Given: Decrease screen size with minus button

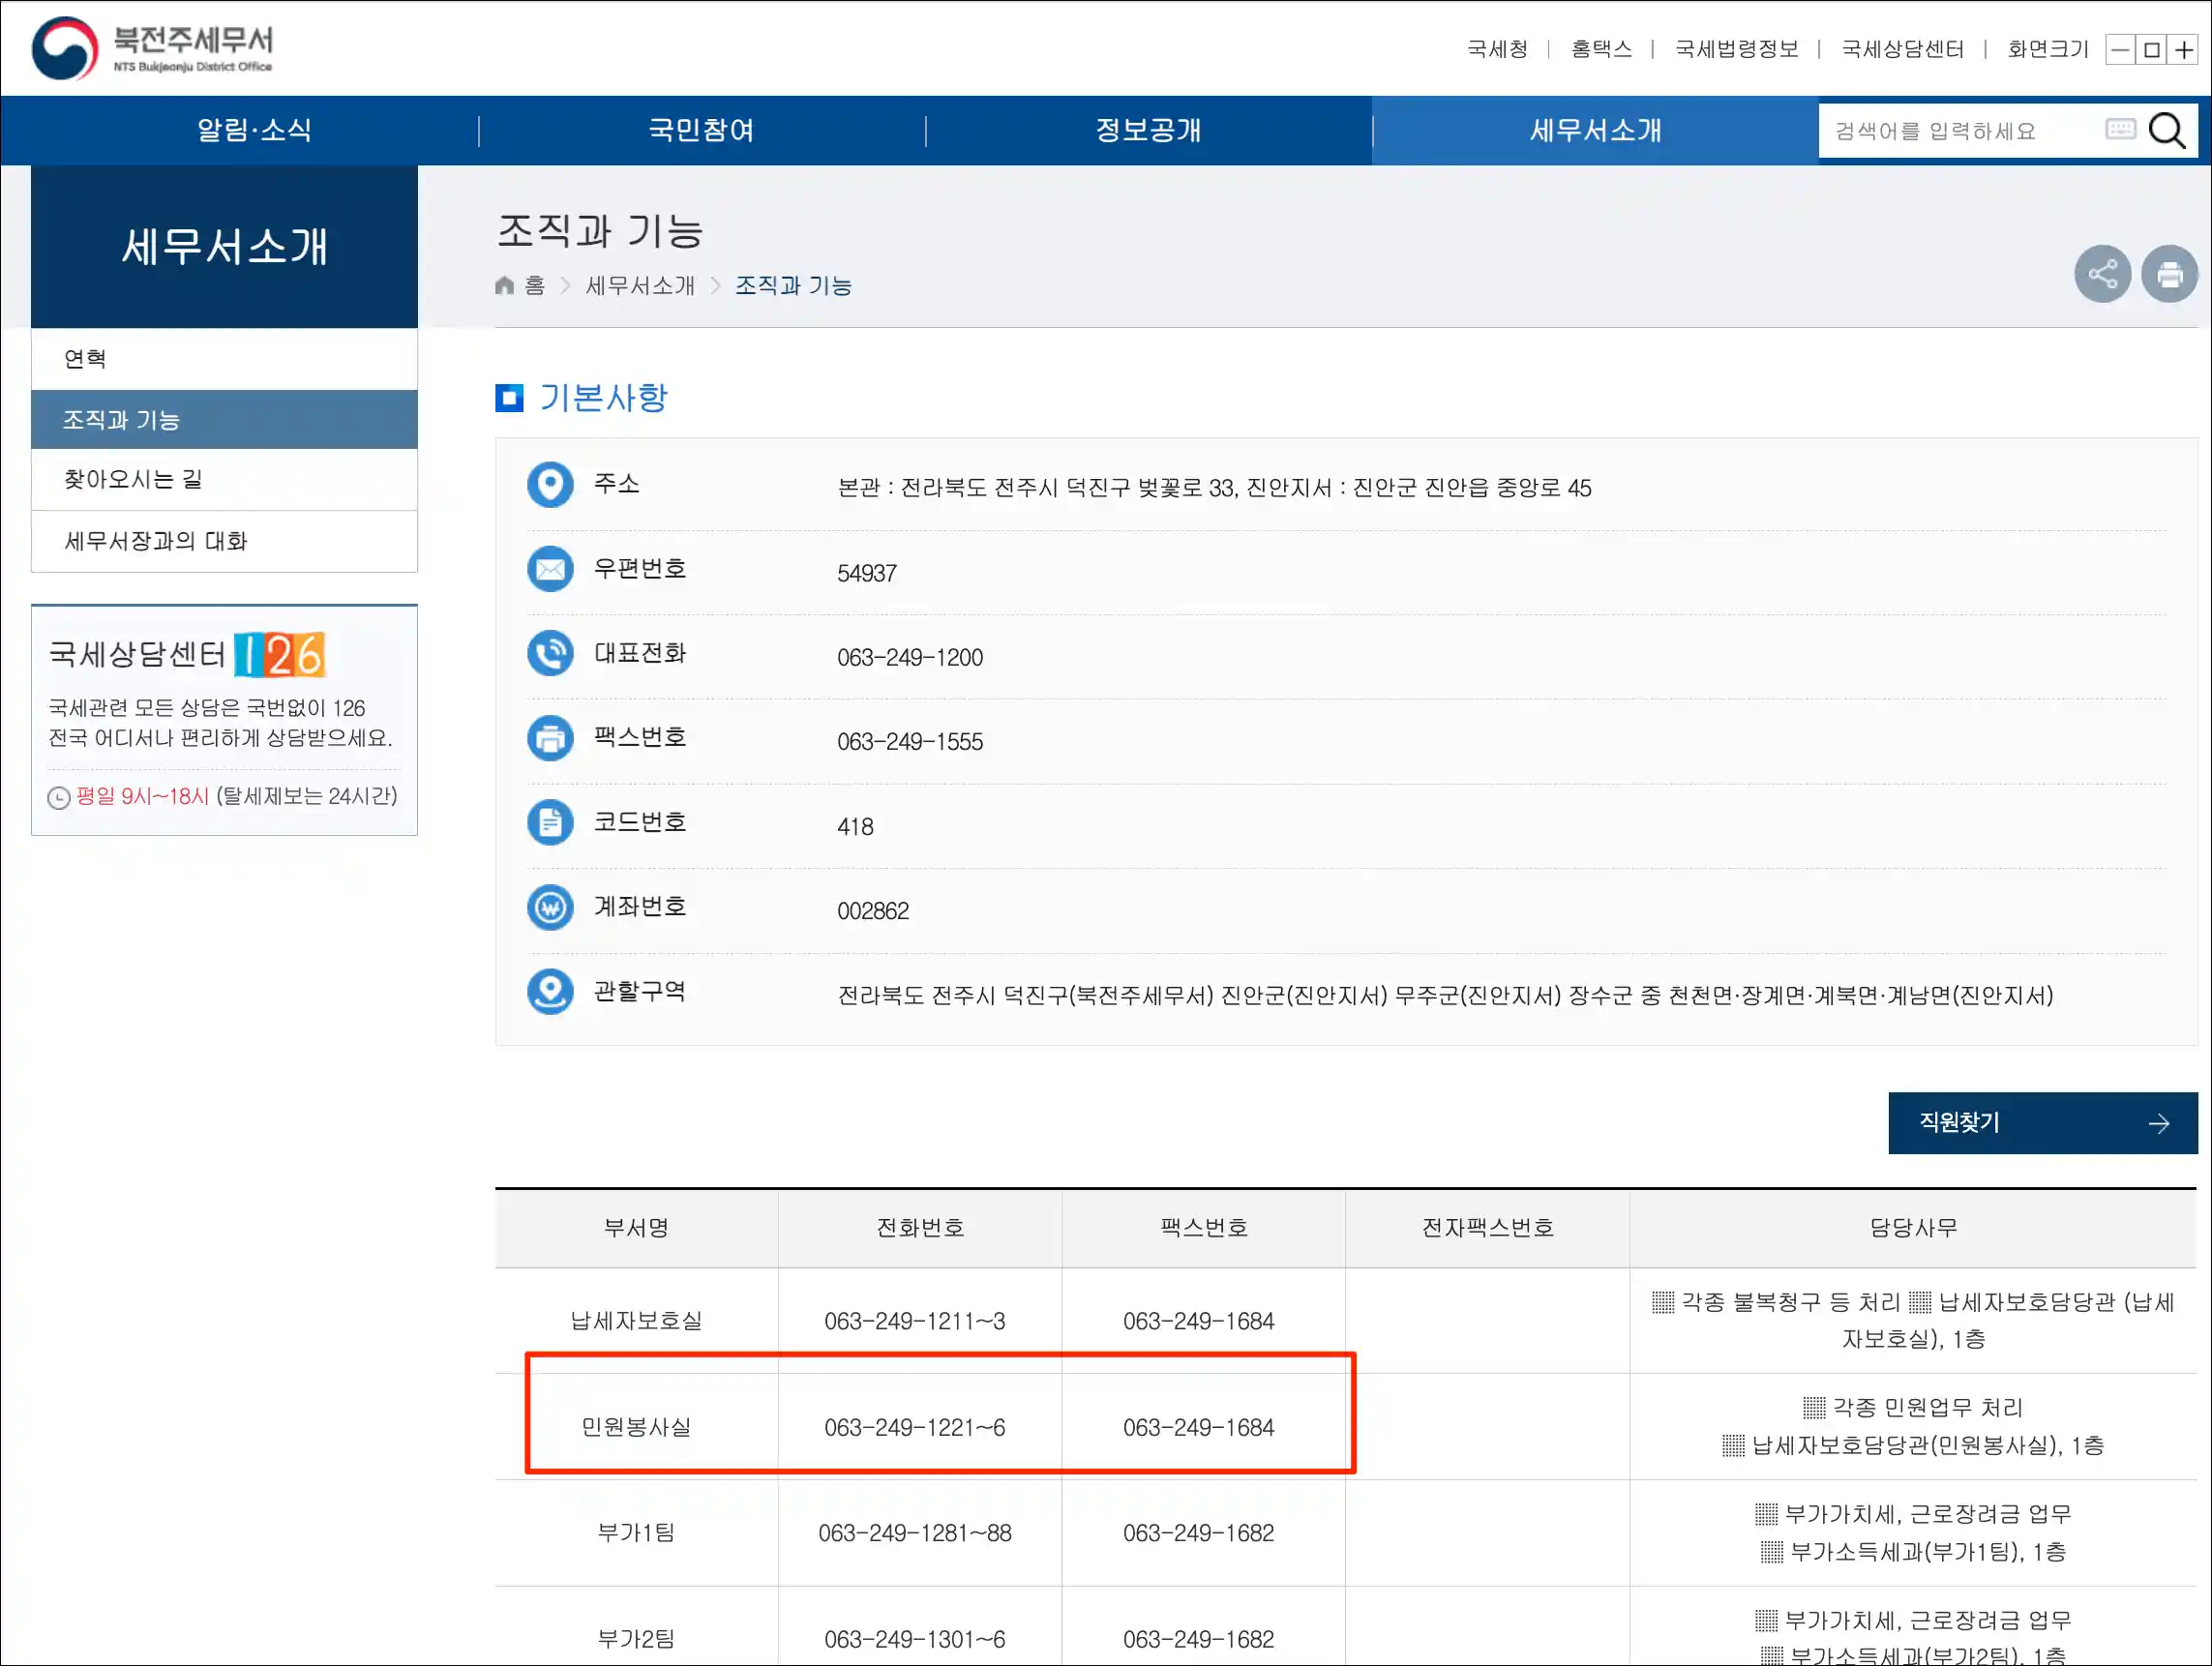Looking at the screenshot, I should (x=2120, y=50).
